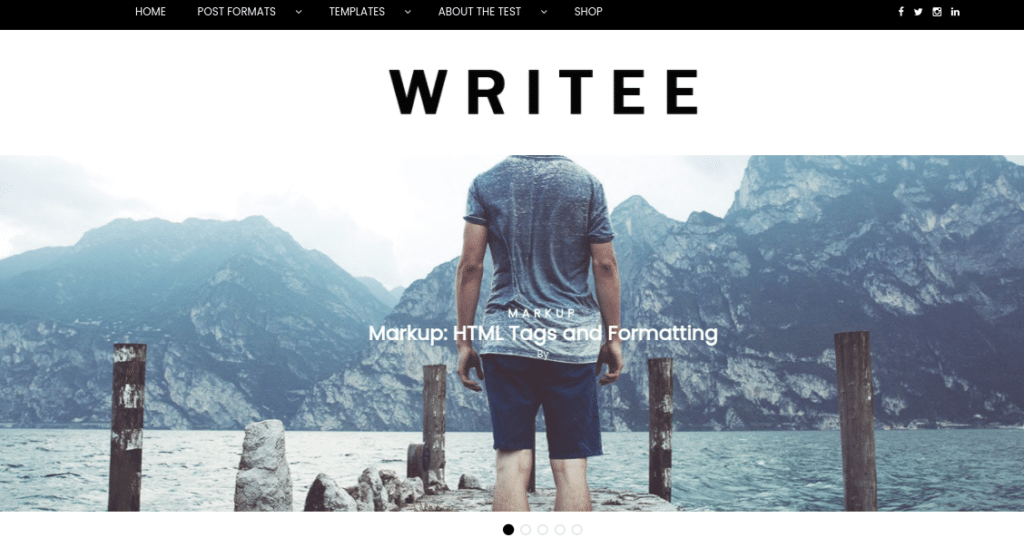Click the Templates menu label
The height and width of the screenshot is (547, 1024).
(x=357, y=12)
